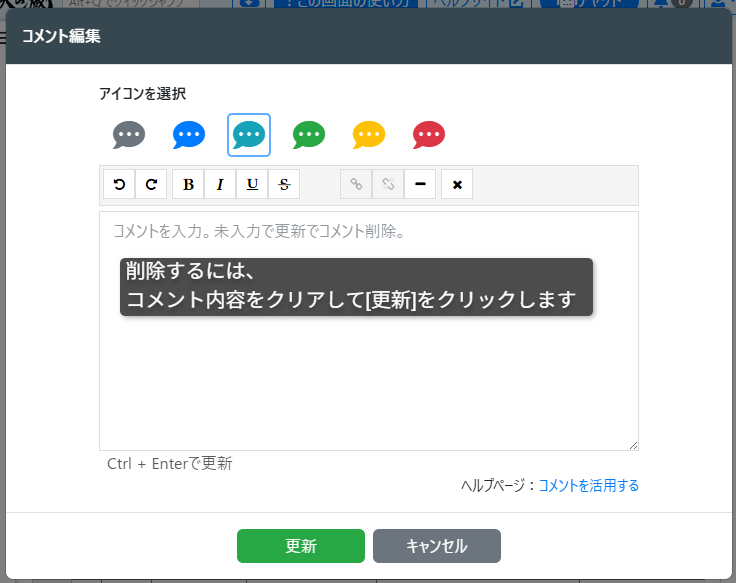Image resolution: width=736 pixels, height=583 pixels.
Task: Select the red comment bubble icon
Action: tap(429, 134)
